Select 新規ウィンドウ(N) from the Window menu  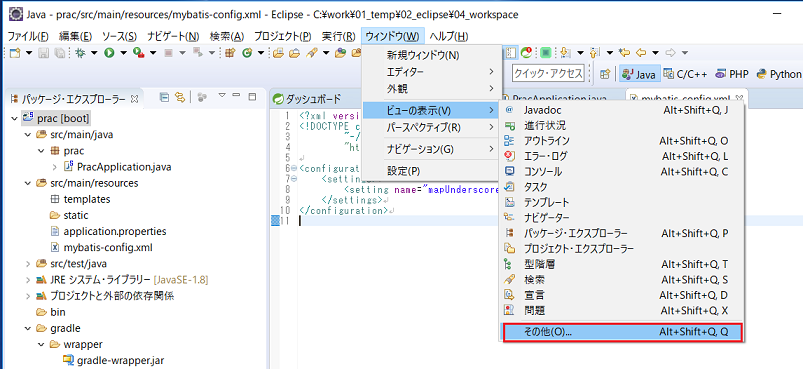point(423,55)
